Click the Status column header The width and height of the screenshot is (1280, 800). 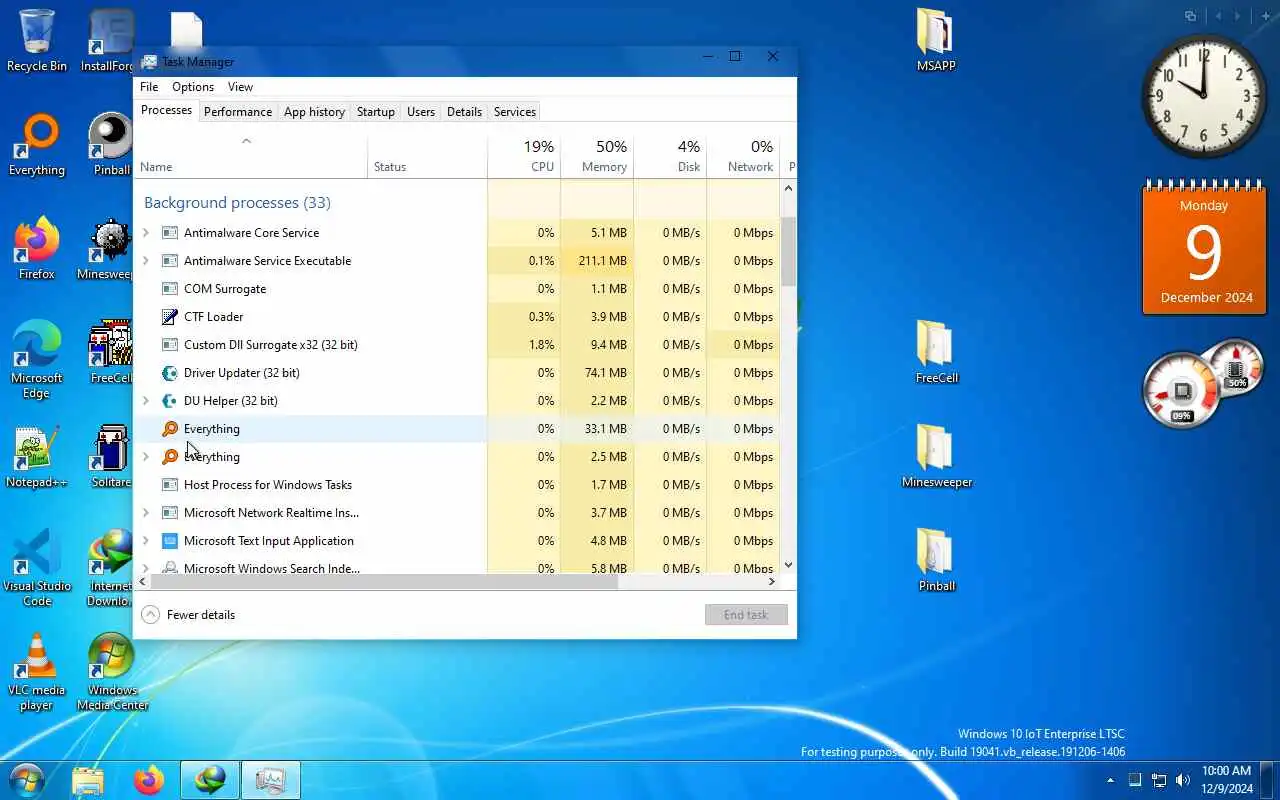click(428, 156)
